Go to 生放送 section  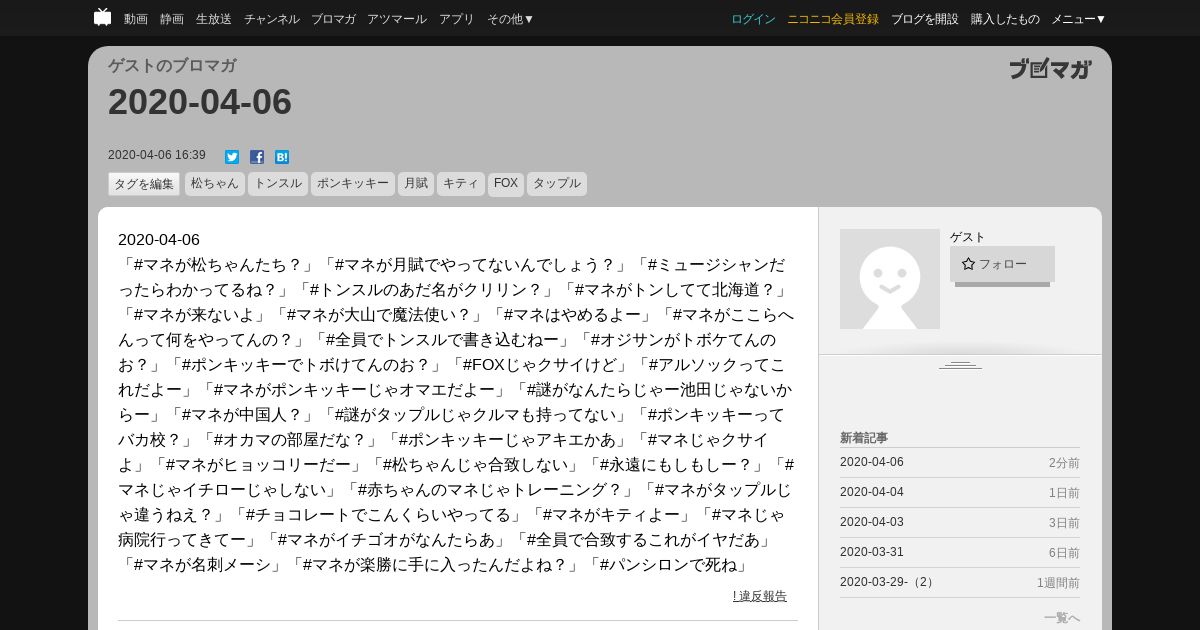(x=214, y=19)
